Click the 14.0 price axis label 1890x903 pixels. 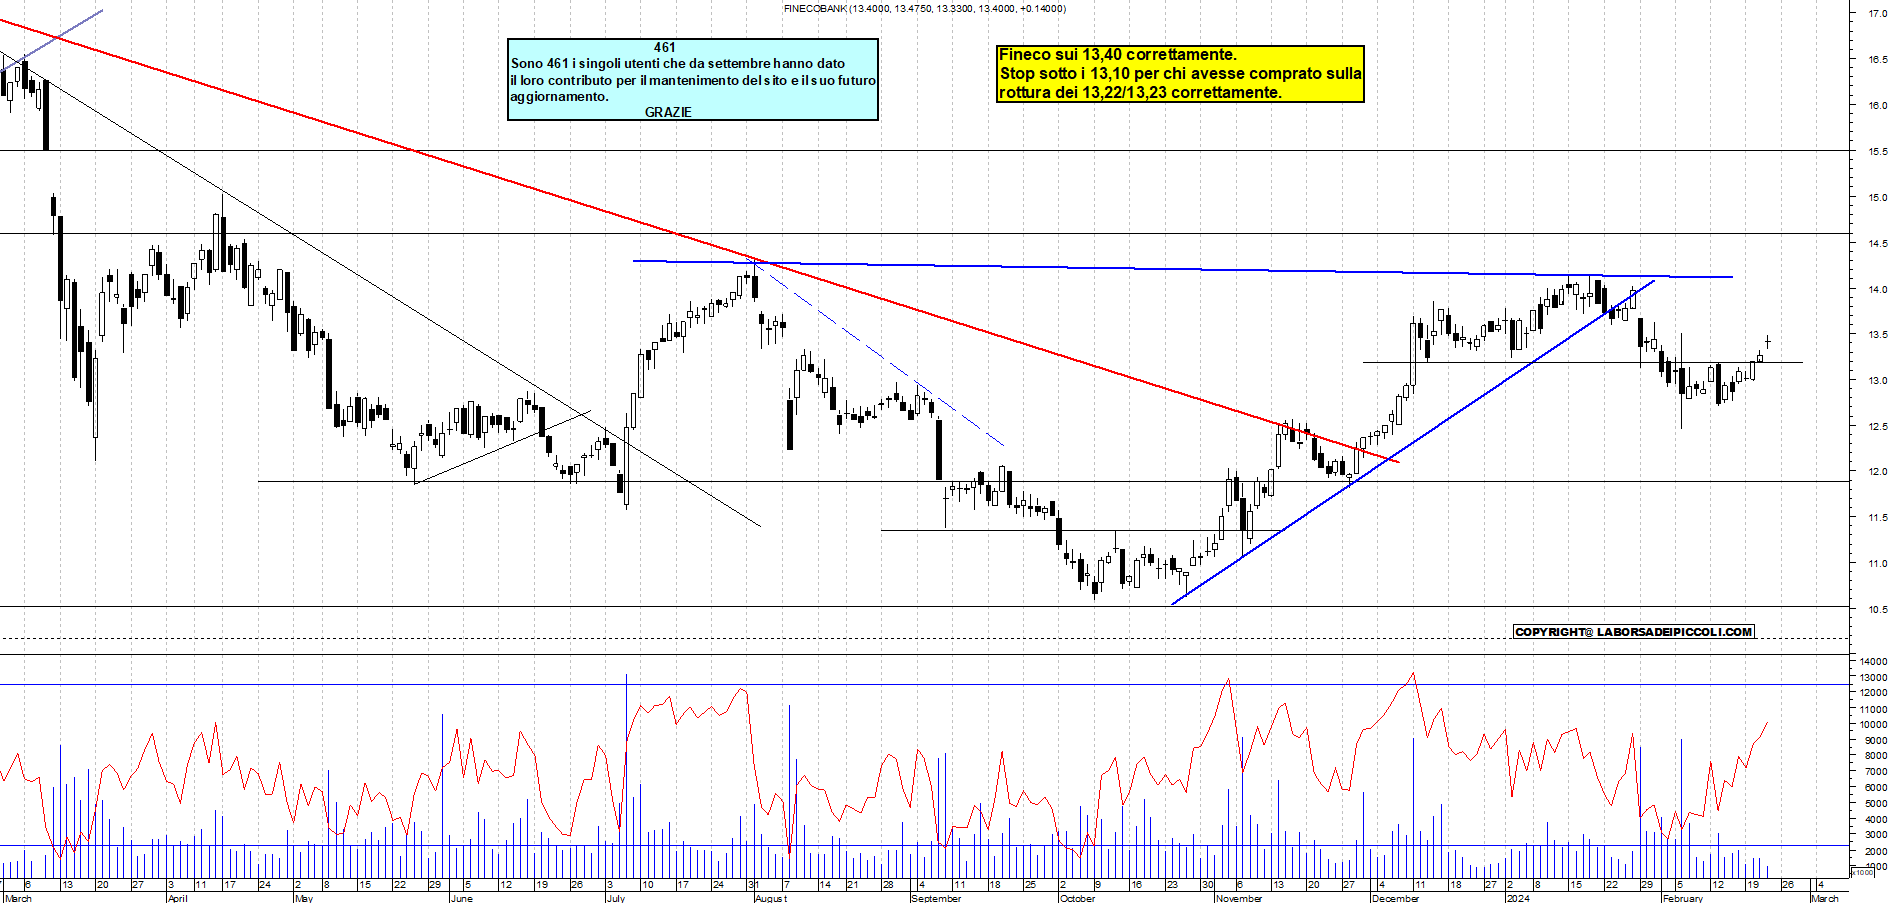[1877, 290]
